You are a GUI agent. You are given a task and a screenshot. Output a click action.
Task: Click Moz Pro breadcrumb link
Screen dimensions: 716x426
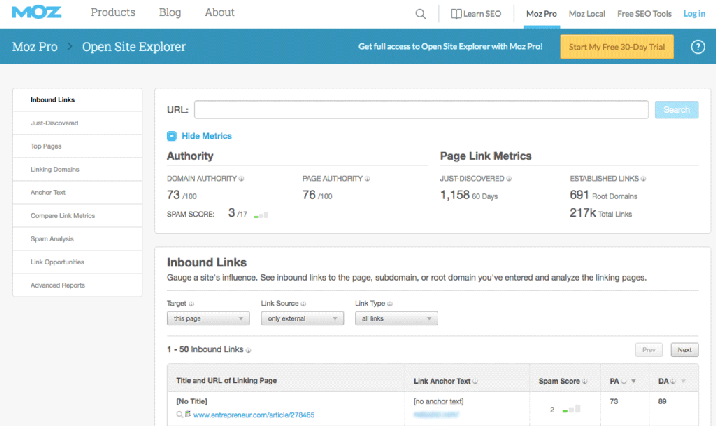(x=35, y=47)
